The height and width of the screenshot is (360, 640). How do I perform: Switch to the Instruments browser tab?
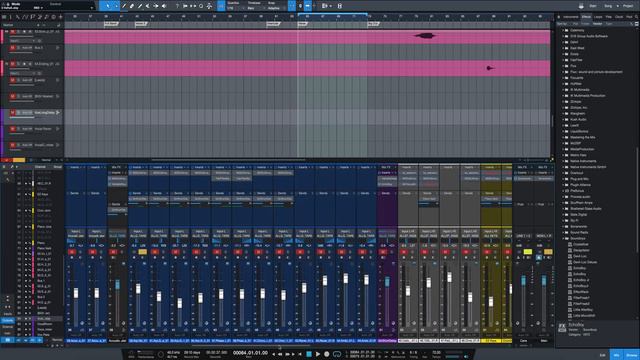coord(571,17)
